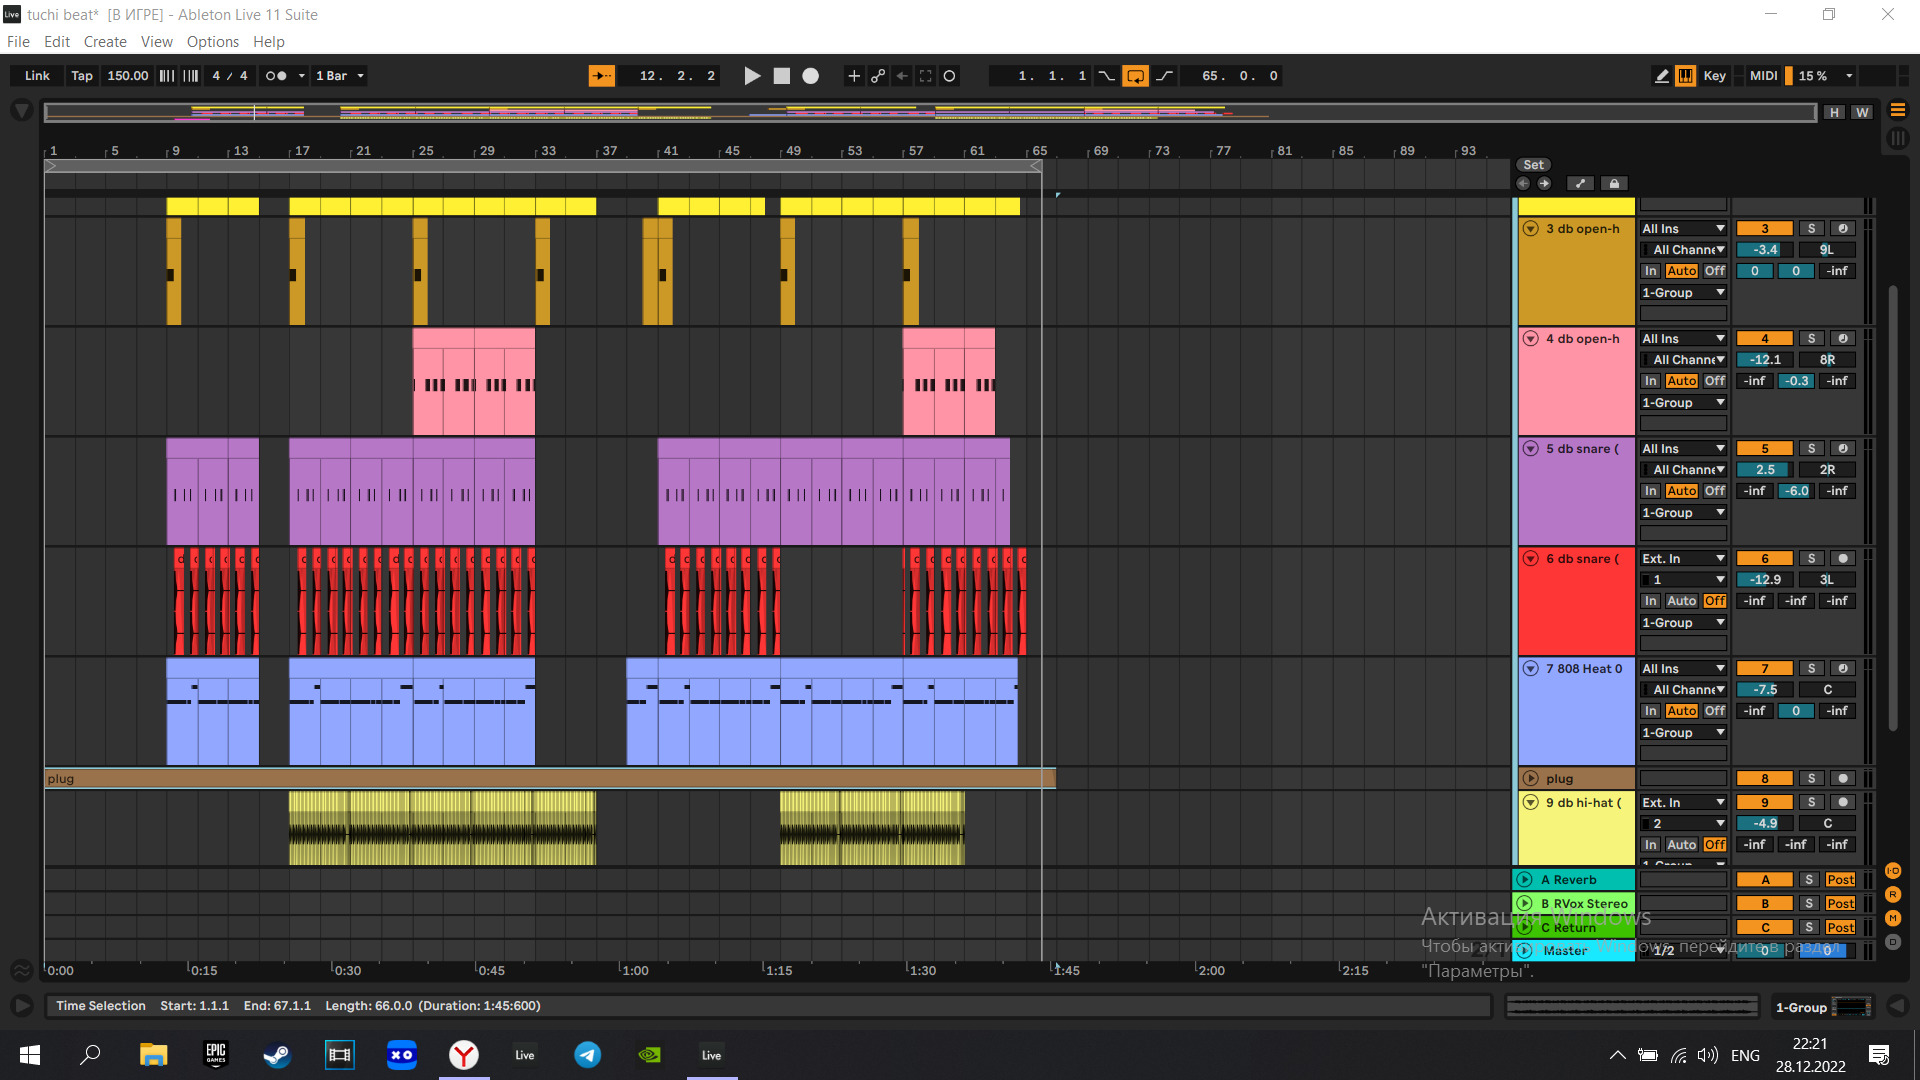The image size is (1920, 1080).
Task: Open track 9 input channel 2 dropdown
Action: coord(1684,824)
